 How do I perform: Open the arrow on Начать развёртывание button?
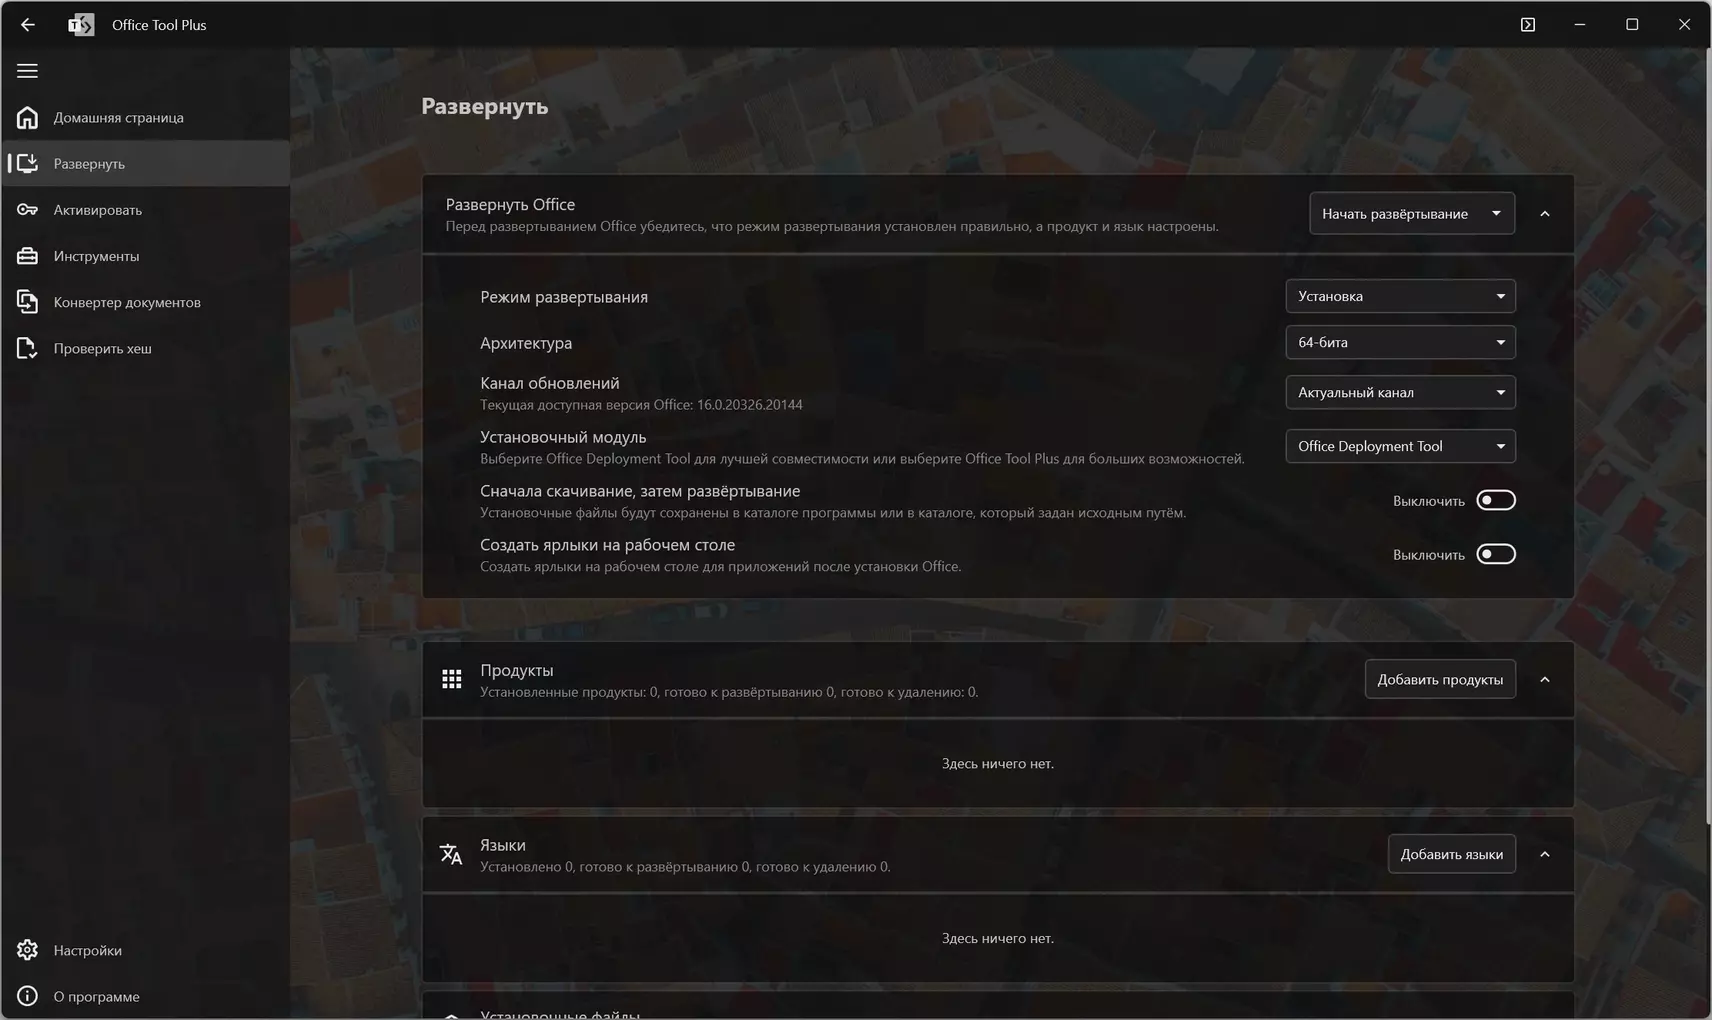(x=1496, y=213)
